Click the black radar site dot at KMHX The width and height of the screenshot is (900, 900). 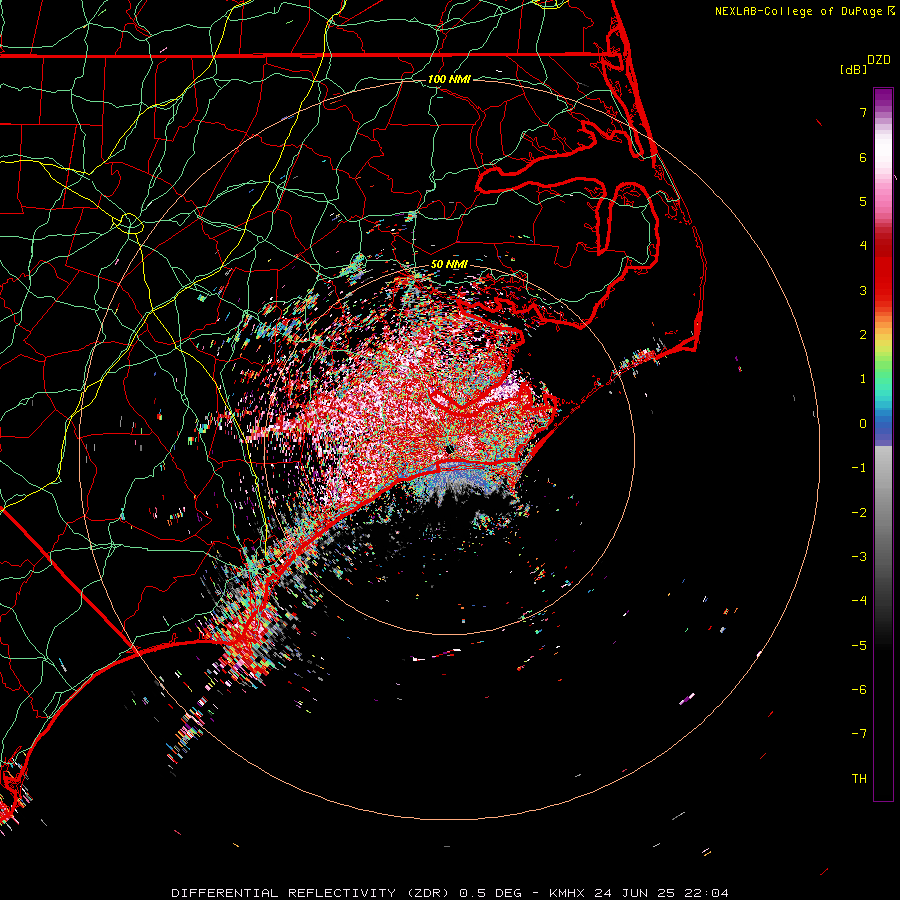pyautogui.click(x=450, y=449)
